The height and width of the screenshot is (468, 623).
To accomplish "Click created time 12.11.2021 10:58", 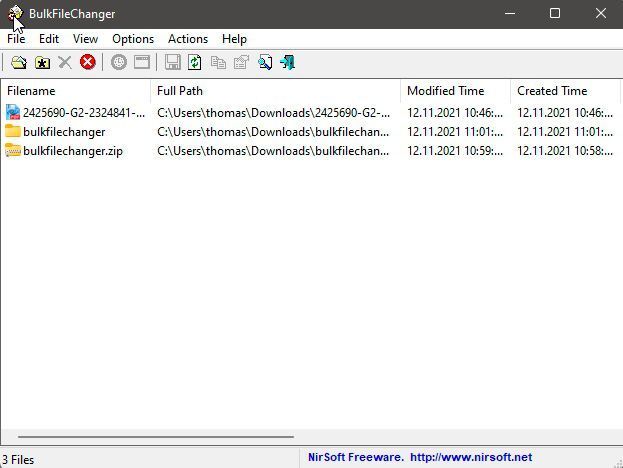I will point(565,151).
